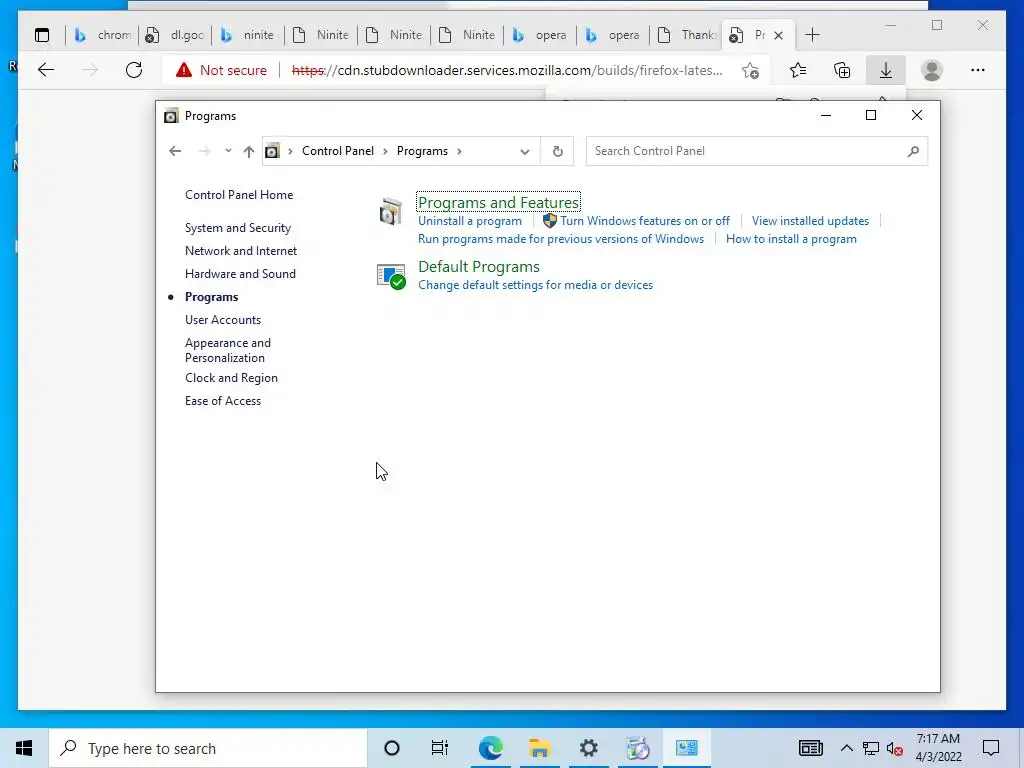Open File Explorer from taskbar

click(539, 748)
